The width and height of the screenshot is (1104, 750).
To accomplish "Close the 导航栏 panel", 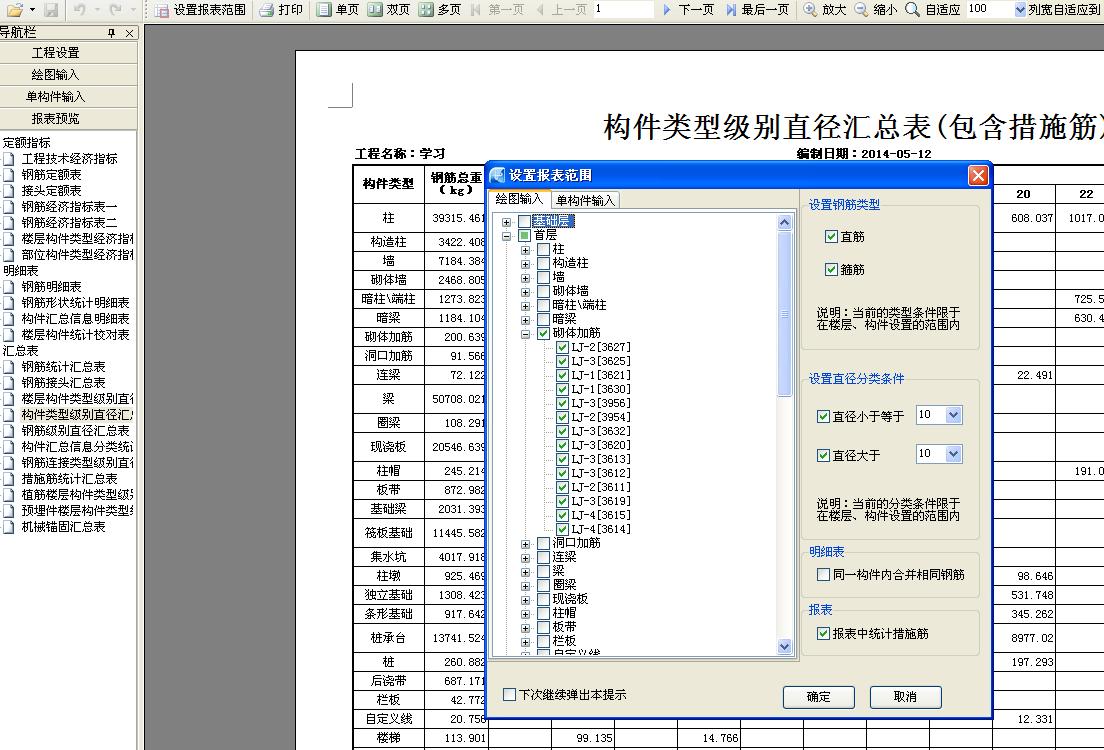I will pyautogui.click(x=130, y=32).
